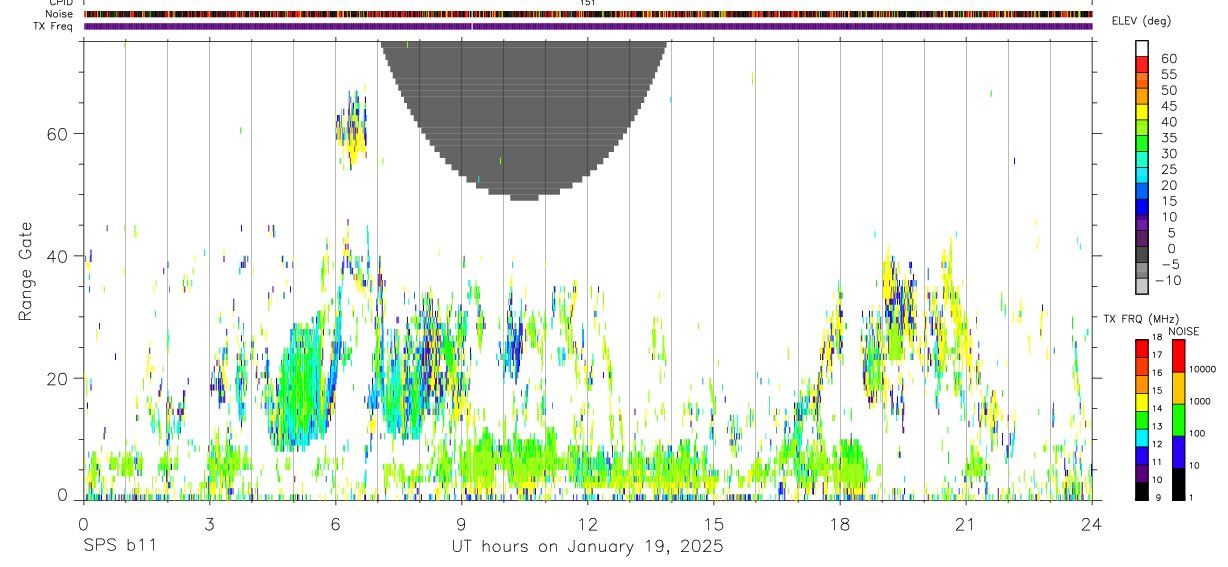Click the ELEV swatch between 35 and 30

(x=1142, y=144)
